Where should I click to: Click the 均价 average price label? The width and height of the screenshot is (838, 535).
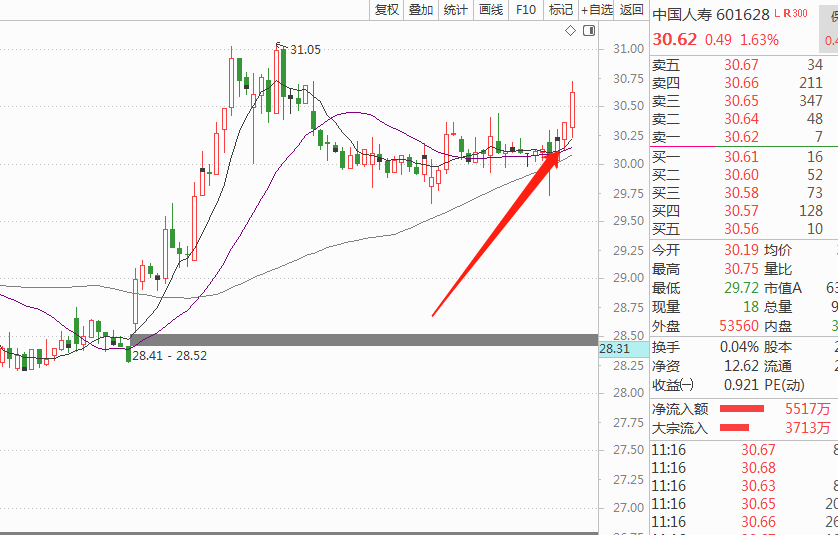click(x=778, y=250)
